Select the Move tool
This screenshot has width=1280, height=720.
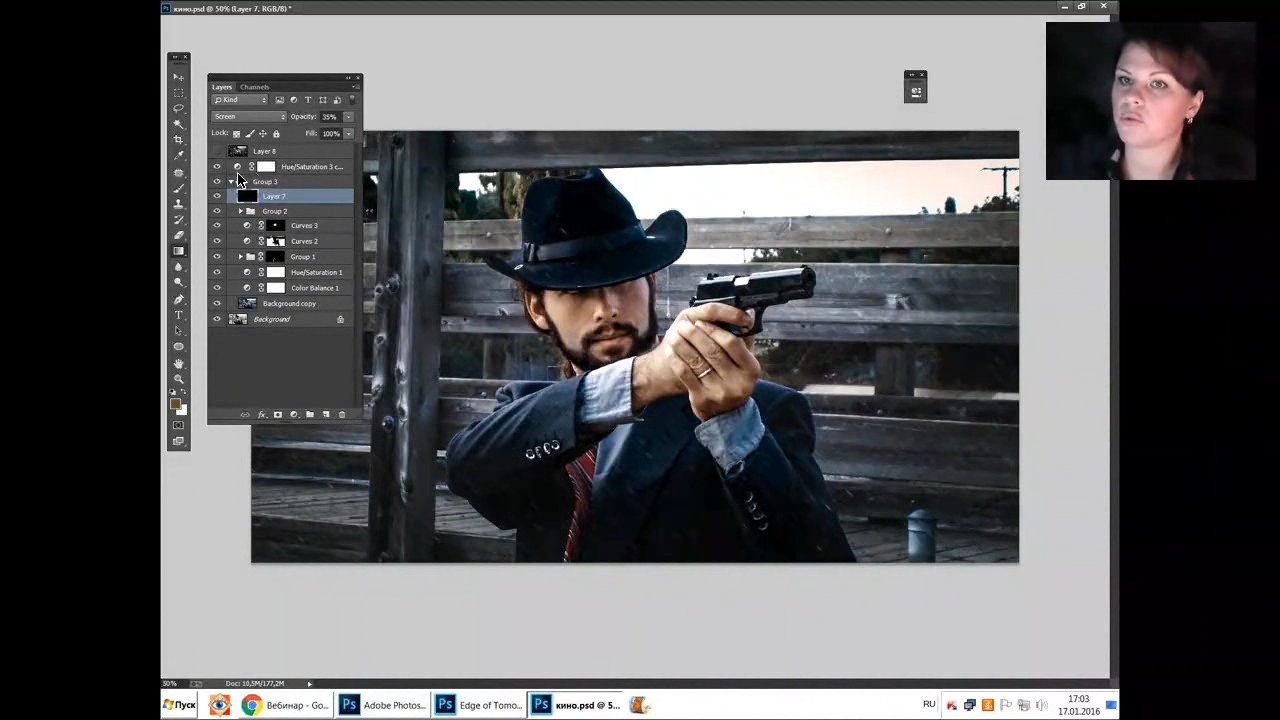point(179,77)
